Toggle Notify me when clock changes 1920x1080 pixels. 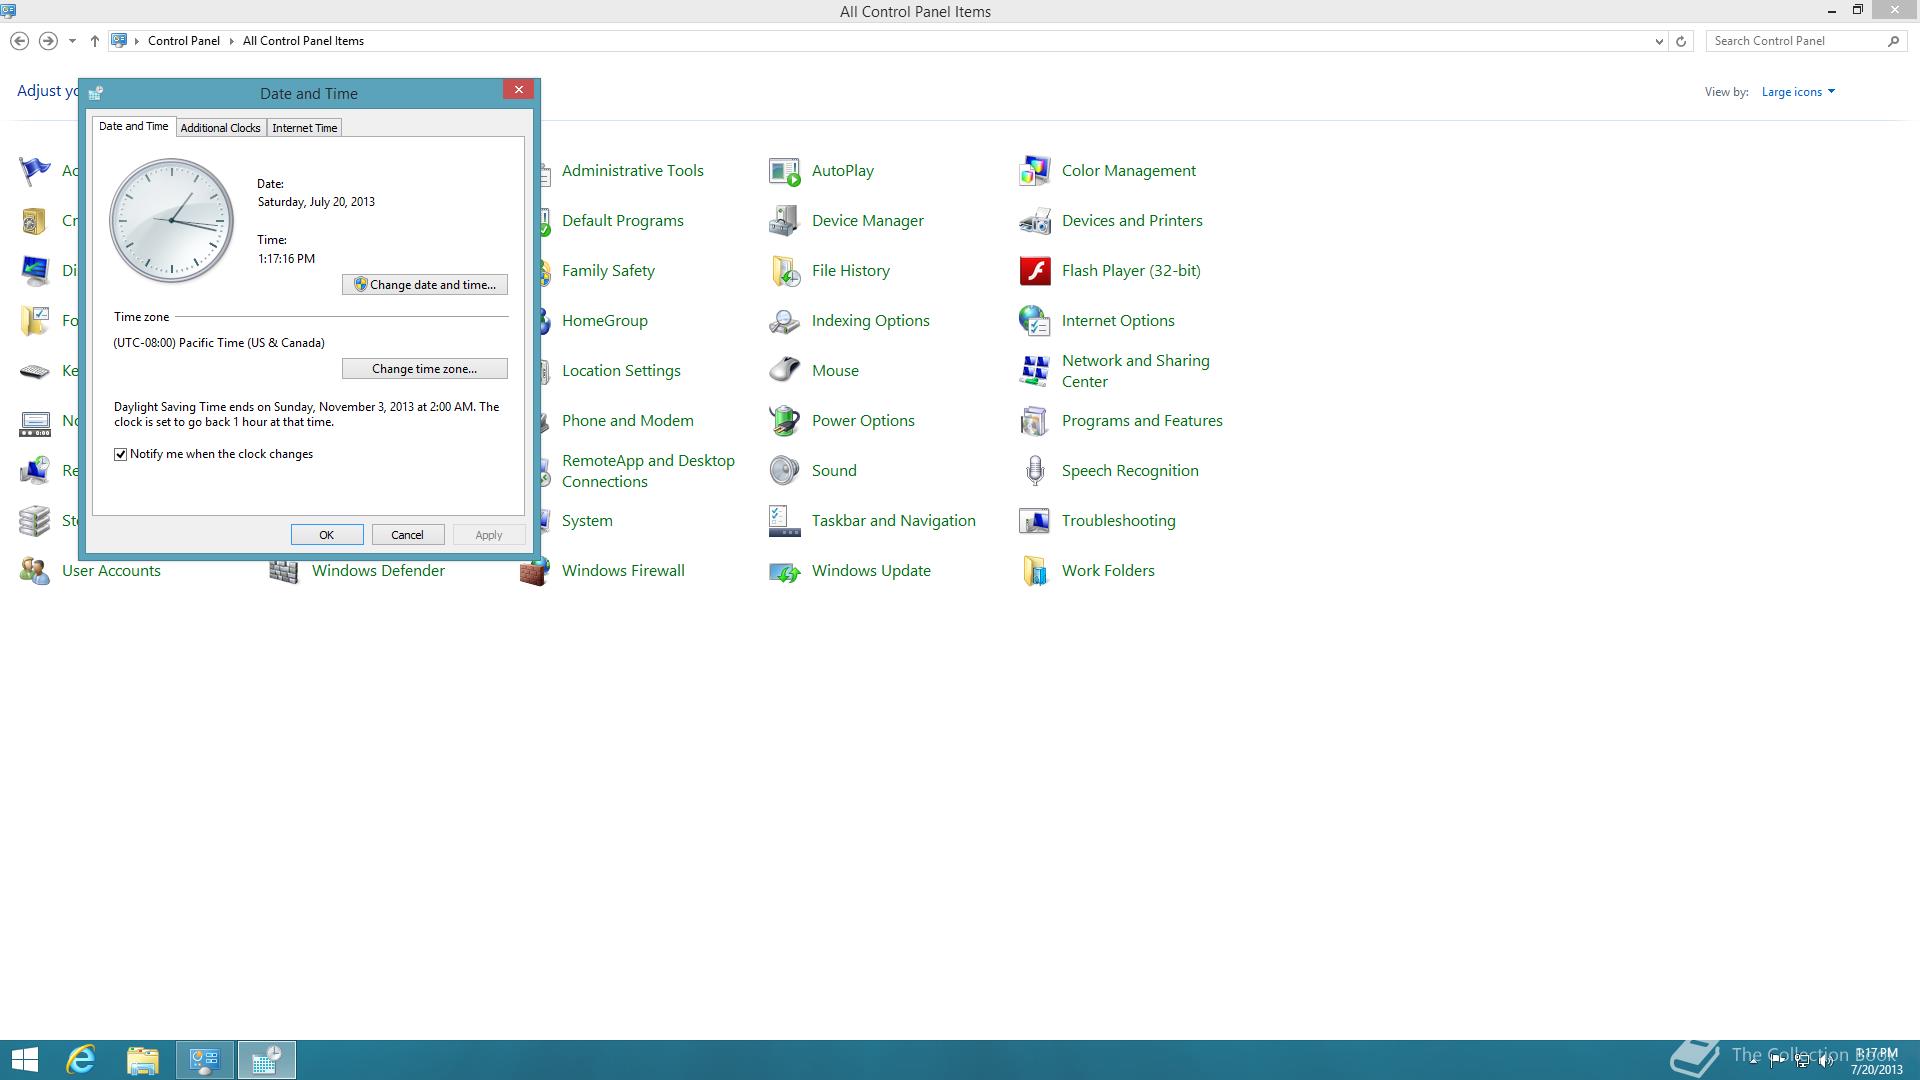click(x=121, y=454)
